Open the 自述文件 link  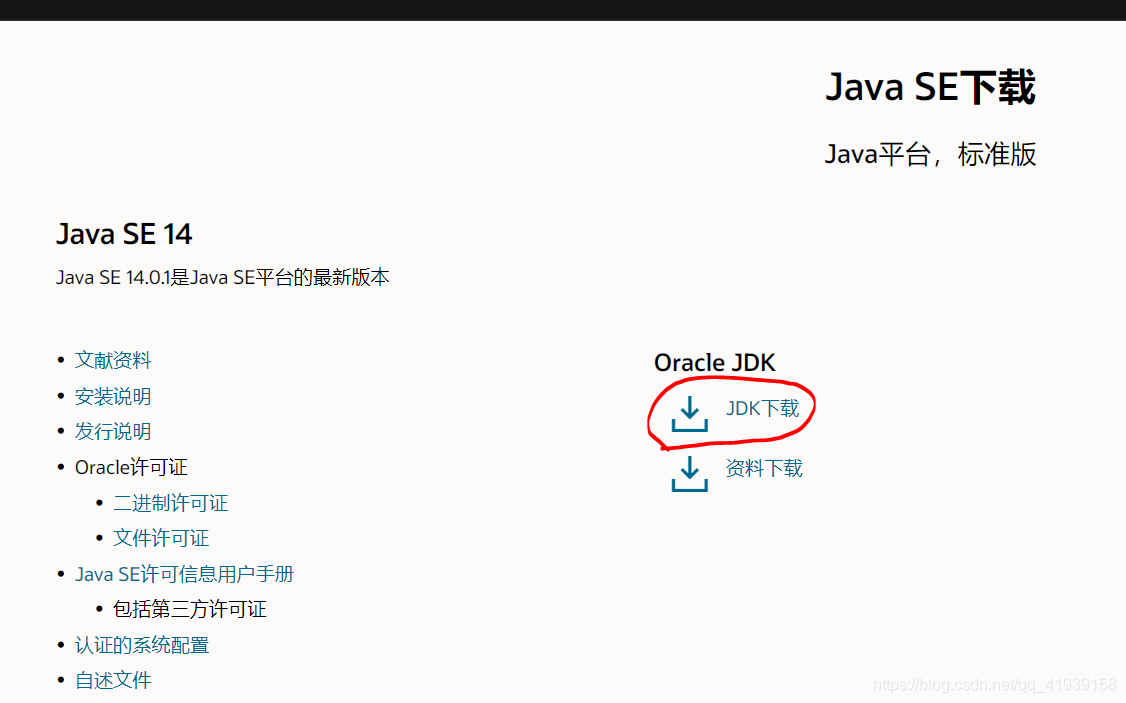coord(113,680)
